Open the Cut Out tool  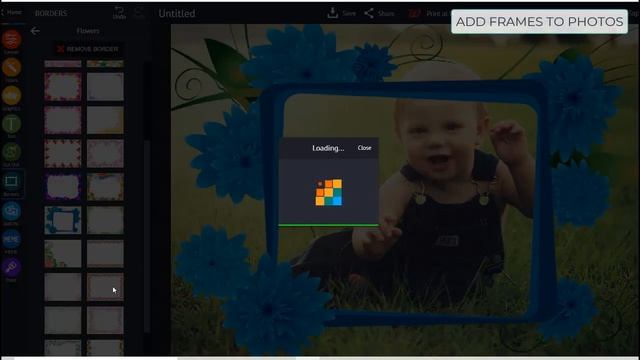pyautogui.click(x=11, y=152)
